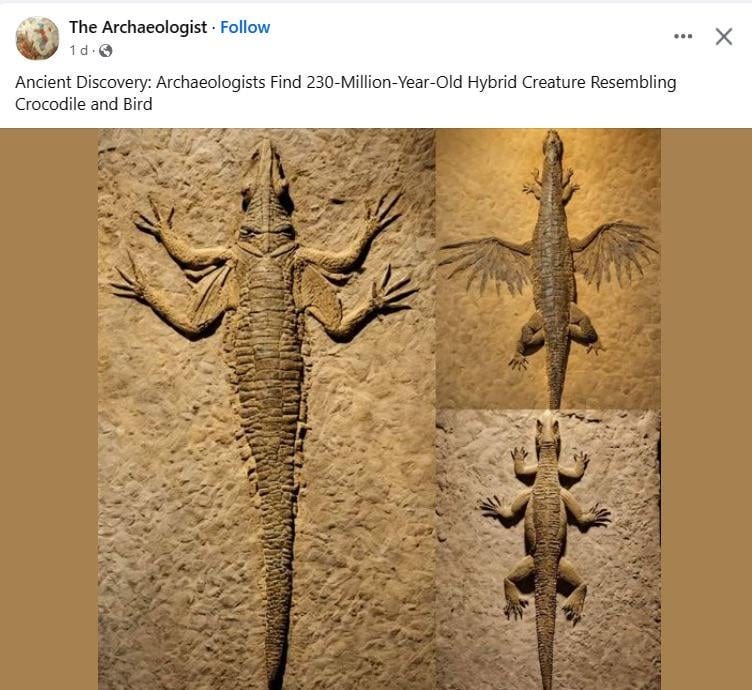Open the four-armed lizard fossil image
This screenshot has width=752, height=690.
pyautogui.click(x=549, y=550)
